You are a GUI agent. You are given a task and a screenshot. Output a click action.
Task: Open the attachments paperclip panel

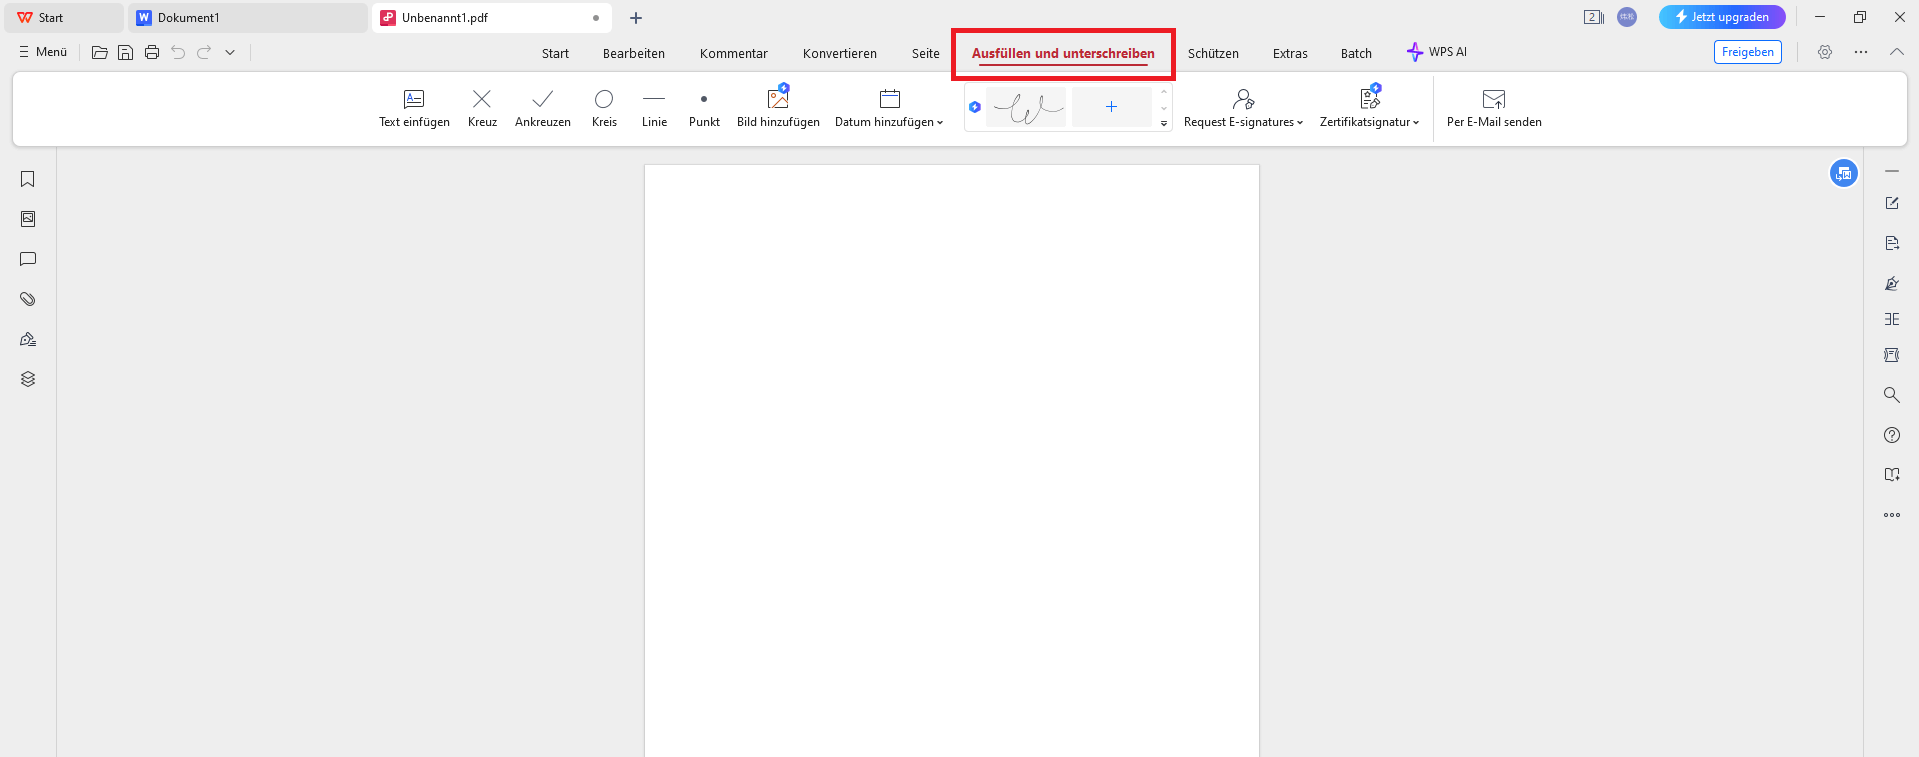[28, 299]
